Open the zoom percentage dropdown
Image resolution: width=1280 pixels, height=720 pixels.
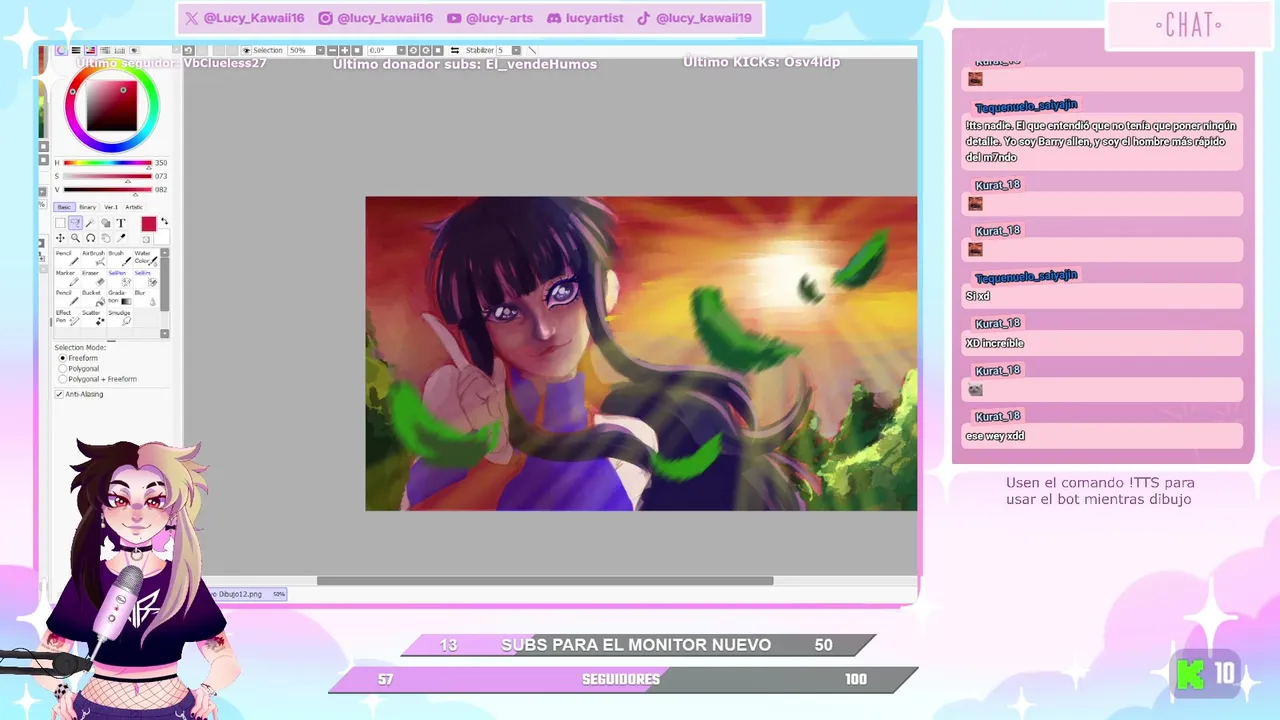[320, 50]
